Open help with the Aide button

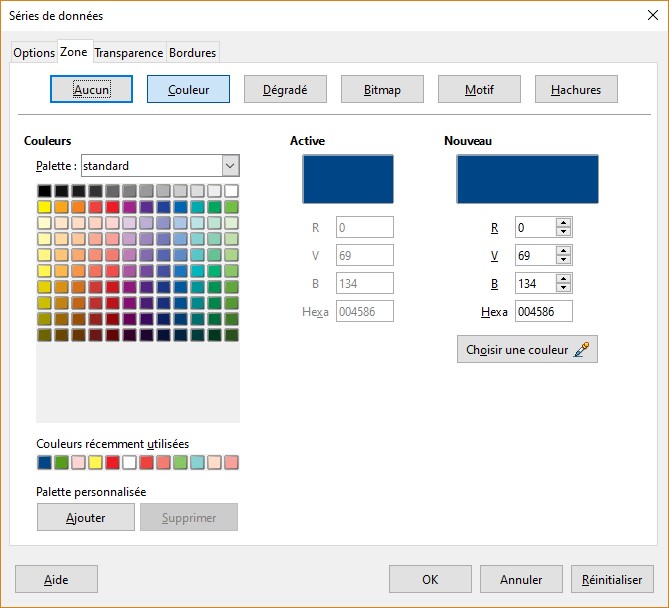click(56, 579)
